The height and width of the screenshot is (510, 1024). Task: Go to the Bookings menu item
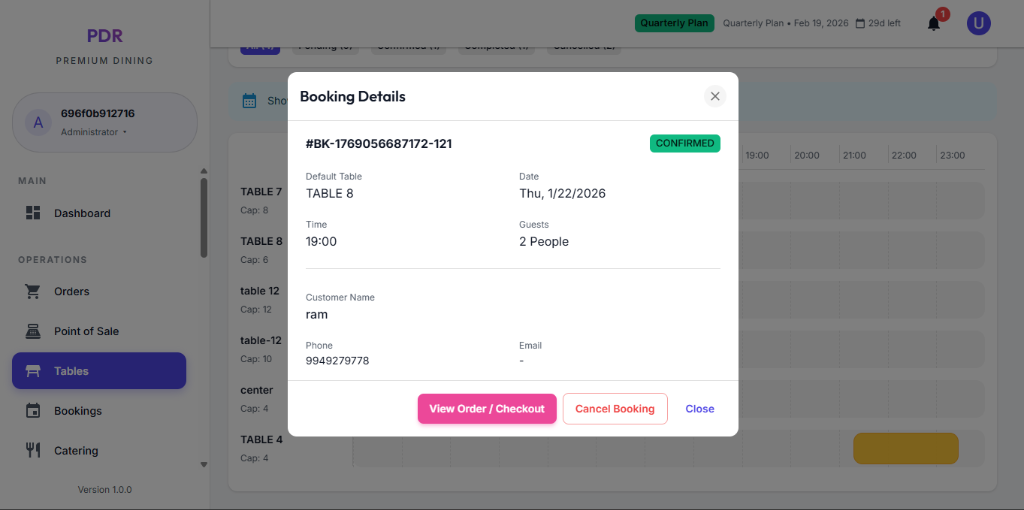click(78, 411)
